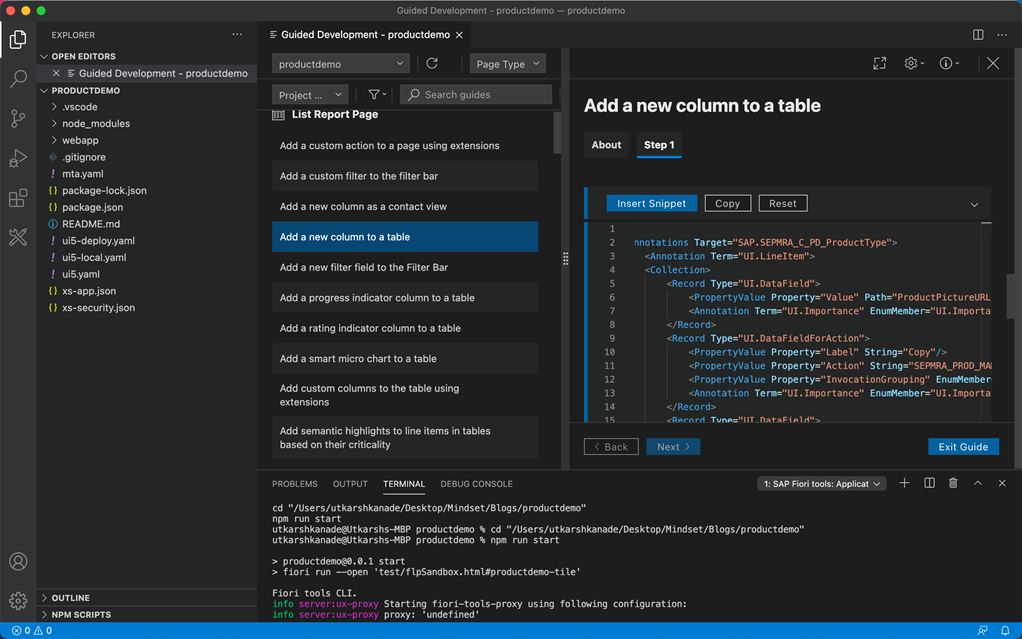The image size is (1022, 639).
Task: Open editor more actions ellipsis
Action: point(1002,35)
